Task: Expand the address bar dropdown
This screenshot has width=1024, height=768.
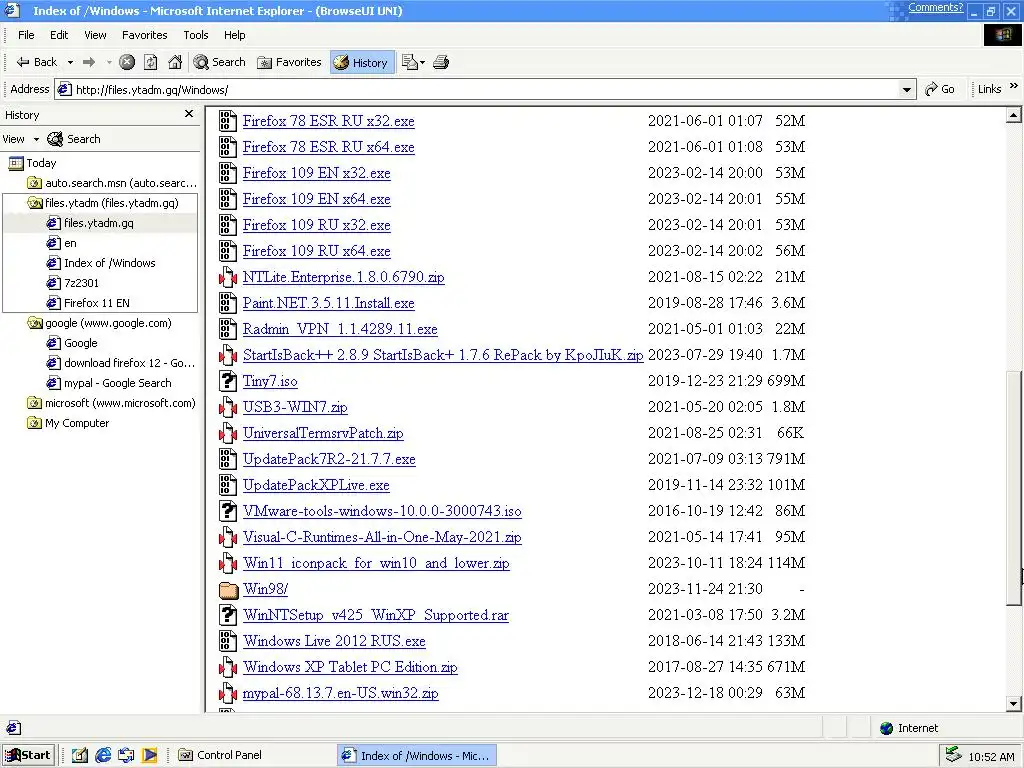Action: tap(906, 89)
